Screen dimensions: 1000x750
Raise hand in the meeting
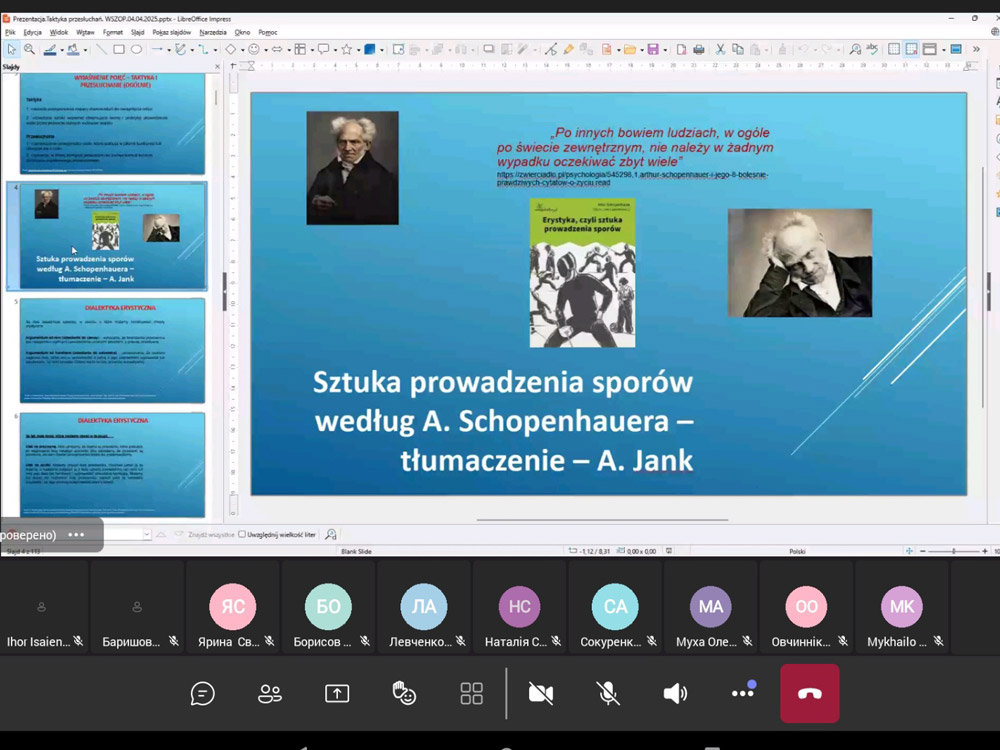[x=404, y=693]
